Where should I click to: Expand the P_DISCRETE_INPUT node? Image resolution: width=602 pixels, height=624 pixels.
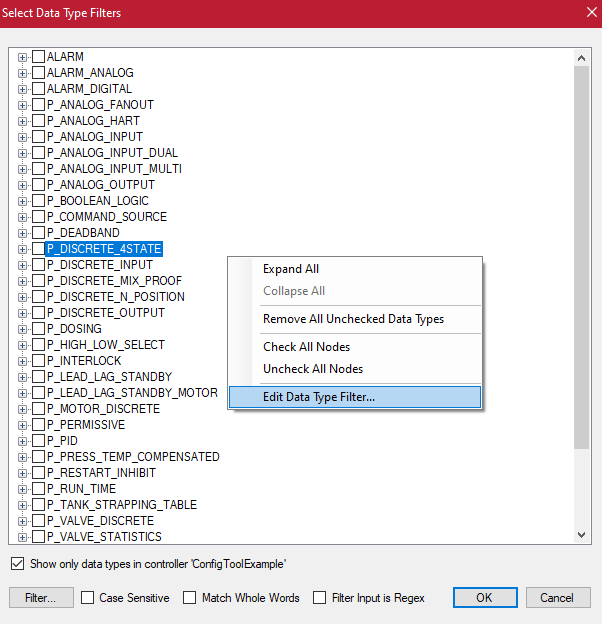pos(22,265)
